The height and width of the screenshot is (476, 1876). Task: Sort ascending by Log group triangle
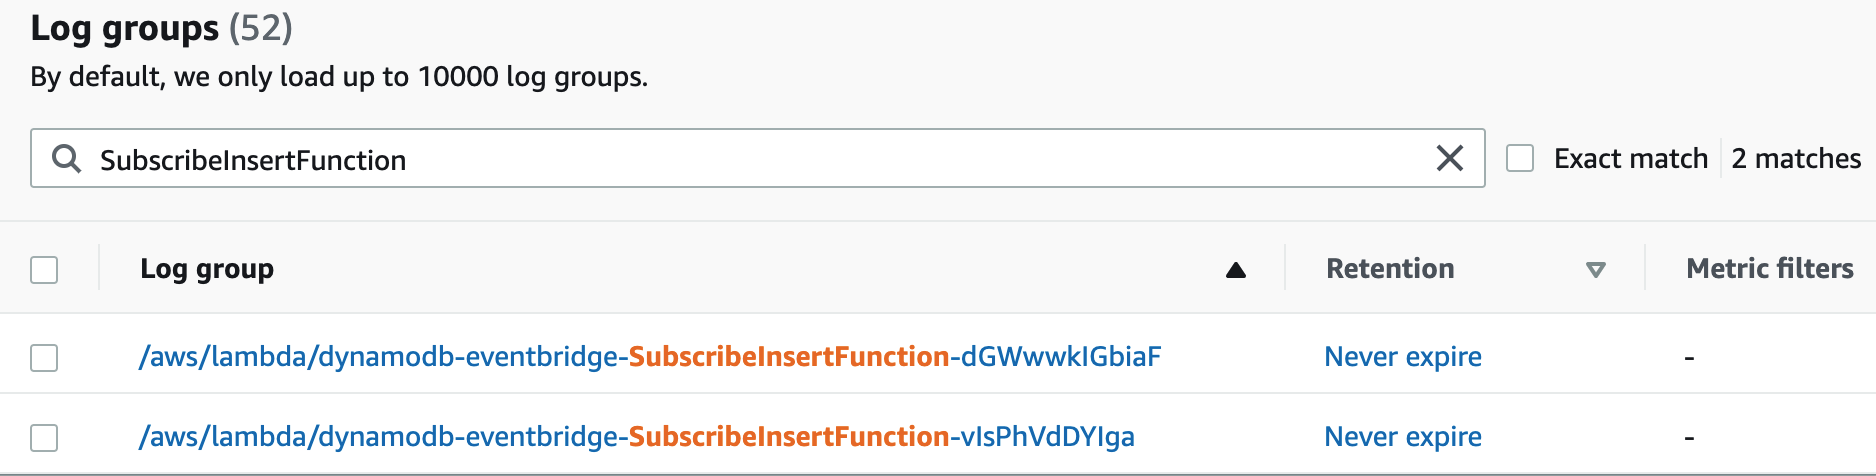pos(1236,270)
